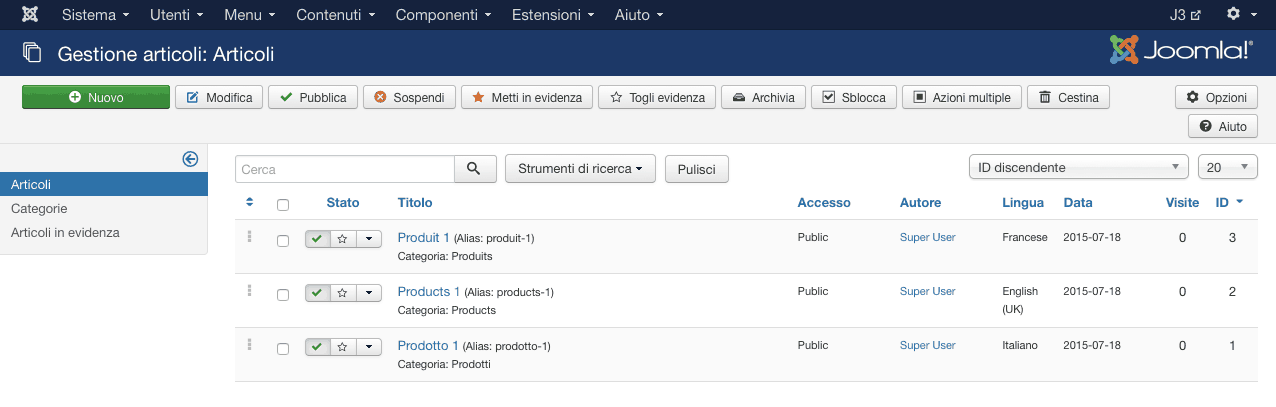The width and height of the screenshot is (1276, 407).
Task: Click drag handle of Prodotto 1 row
Action: pos(249,345)
